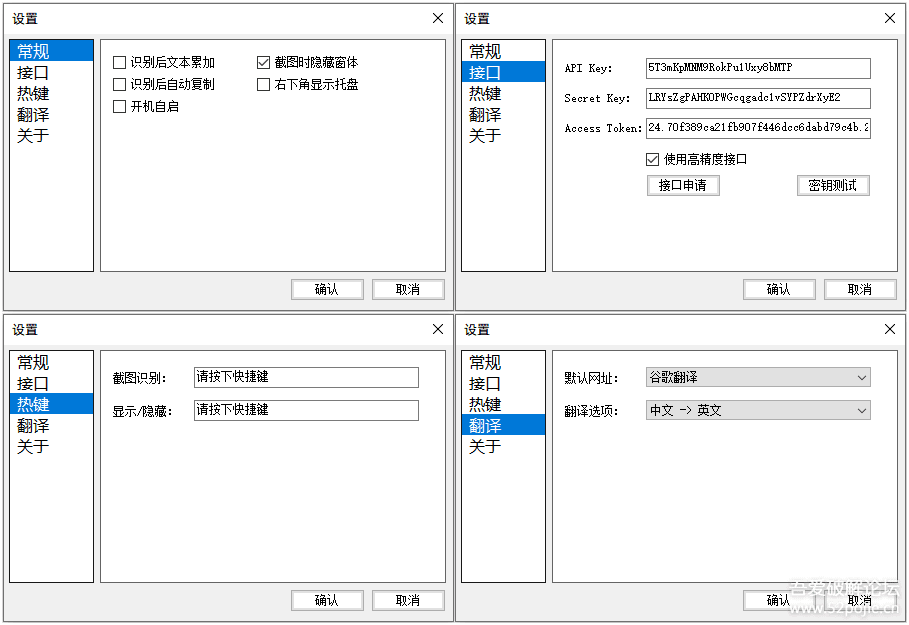Click 取消 in the 常规 window
This screenshot has height=625, width=909.
[x=408, y=289]
